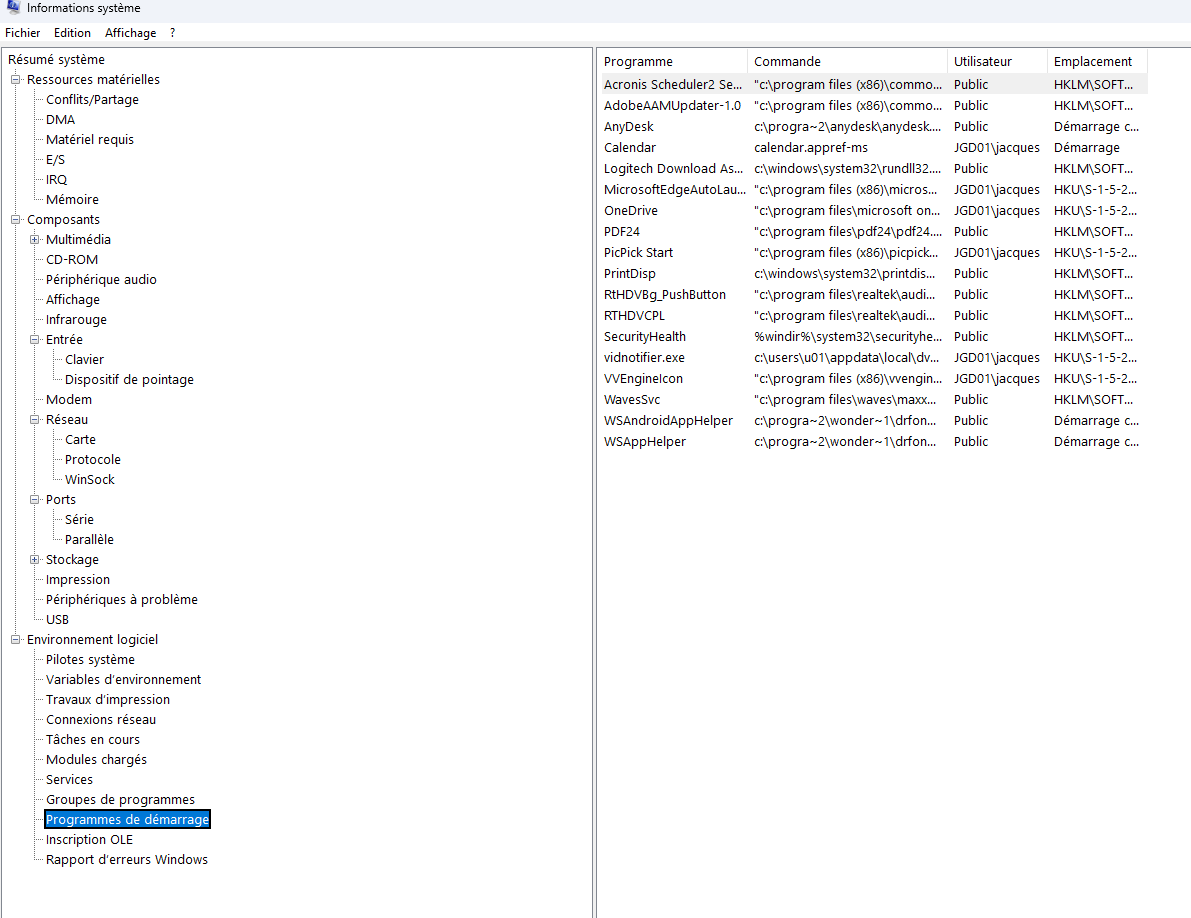Select Inscription OLE in the tree

(89, 839)
